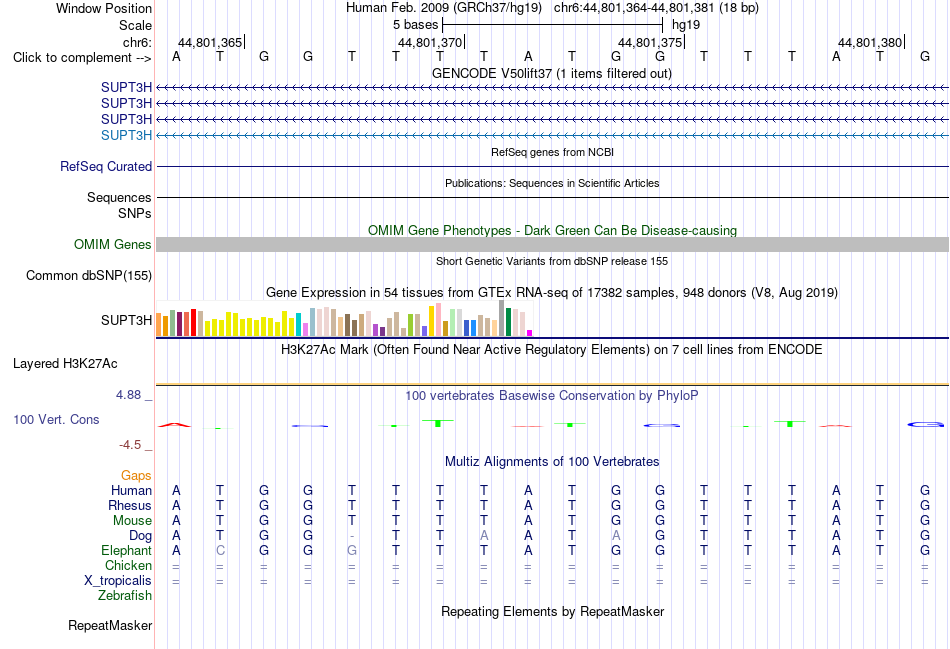Click the blue conservation ring at last base
This screenshot has width=950, height=649.
[x=926, y=424]
